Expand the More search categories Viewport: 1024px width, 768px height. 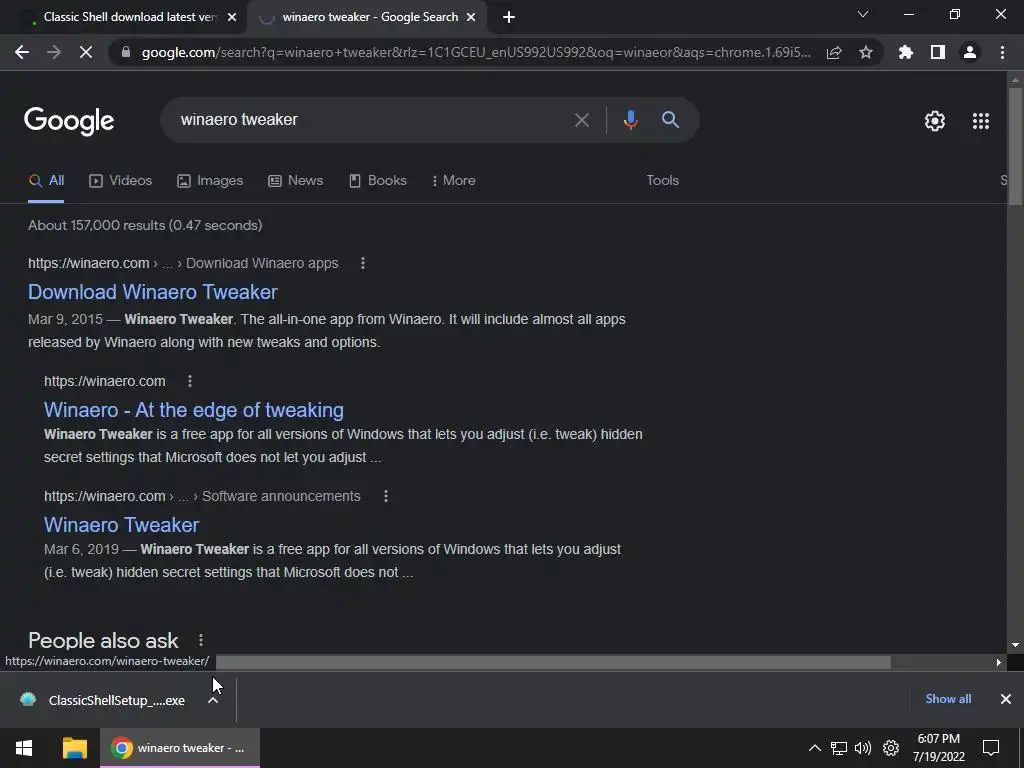(x=453, y=181)
